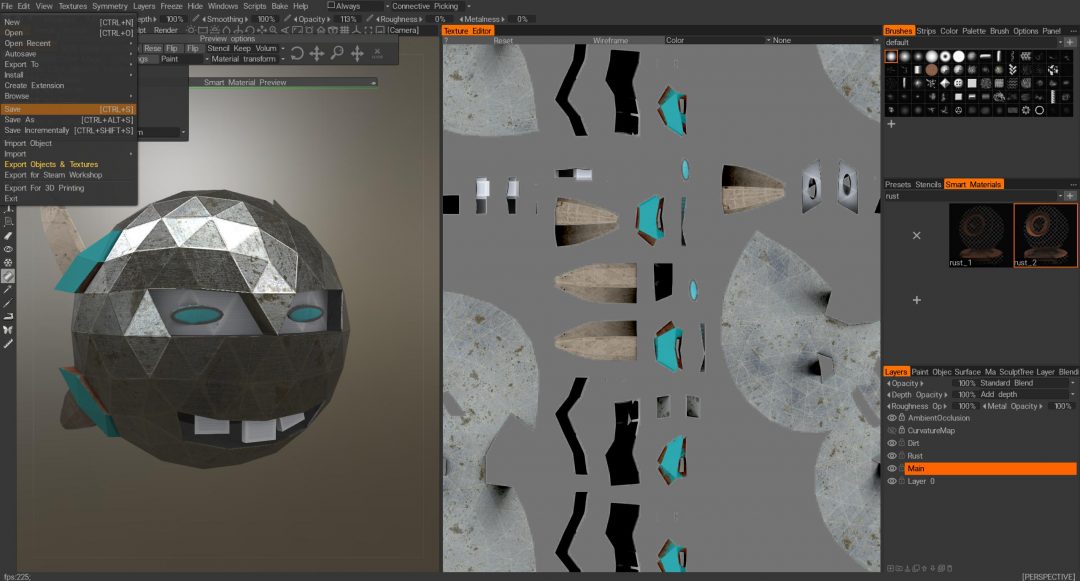Add new smart material folder plus icon

point(1070,196)
